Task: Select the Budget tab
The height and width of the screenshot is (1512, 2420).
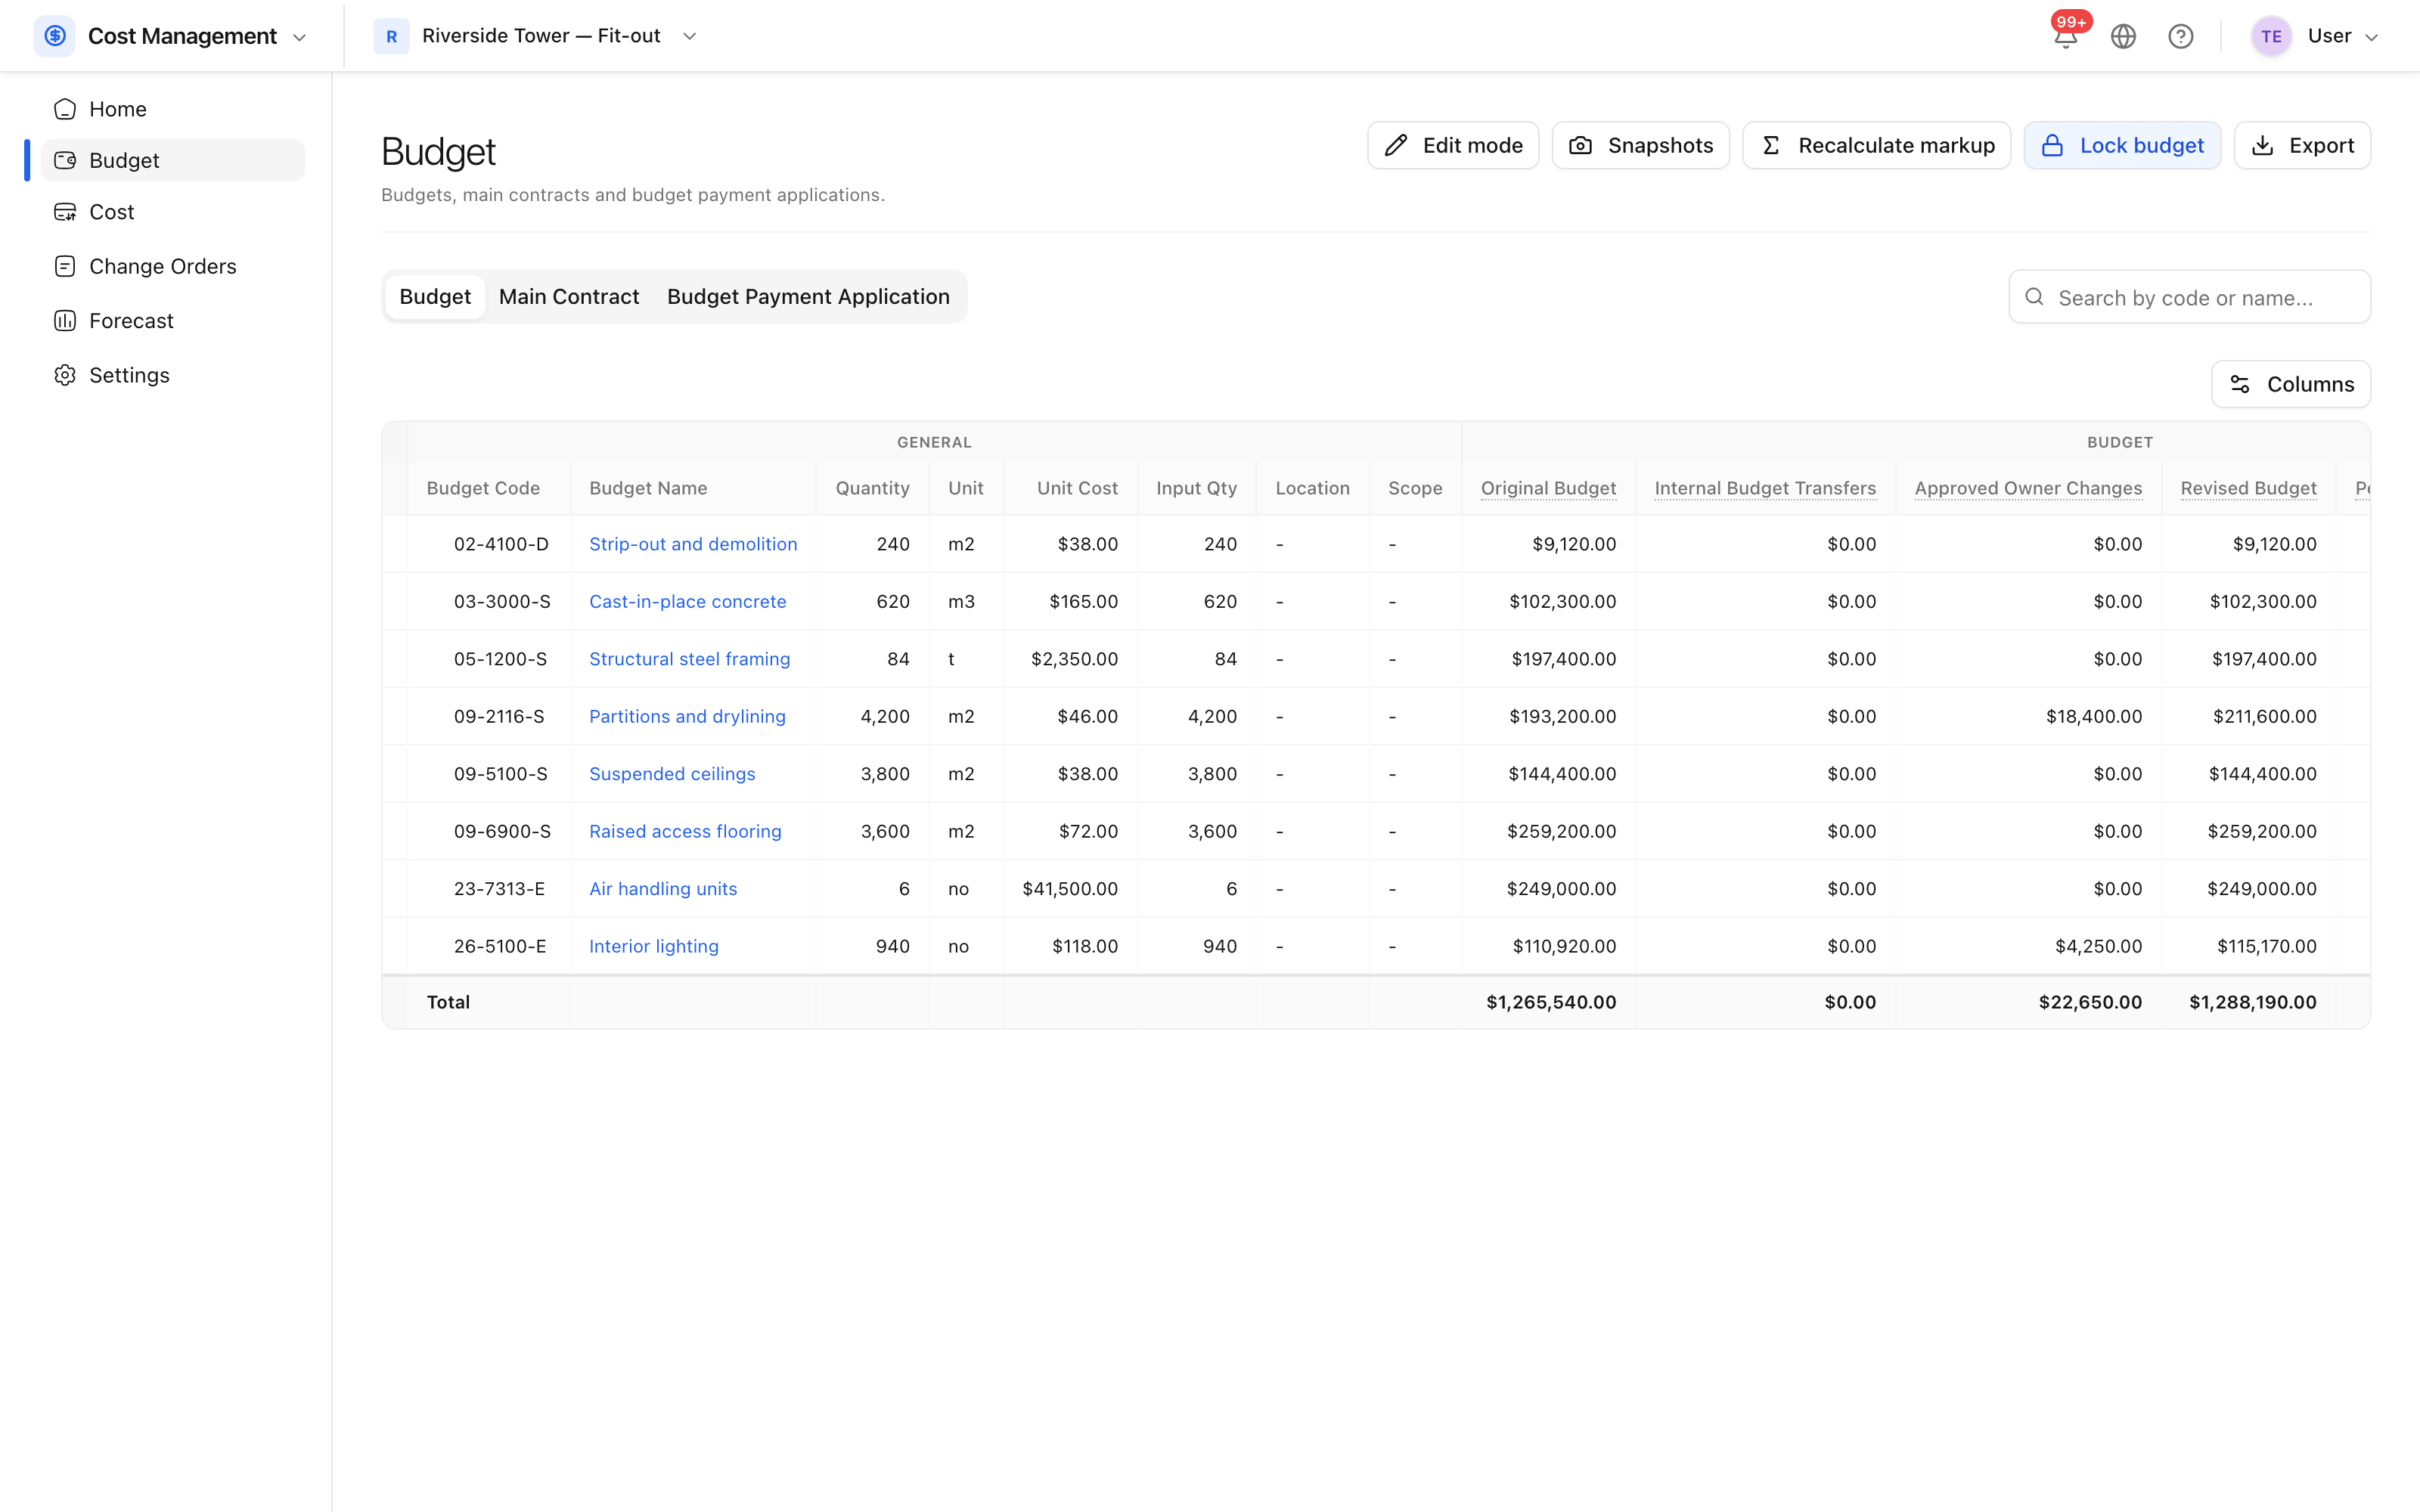Action: pyautogui.click(x=435, y=297)
